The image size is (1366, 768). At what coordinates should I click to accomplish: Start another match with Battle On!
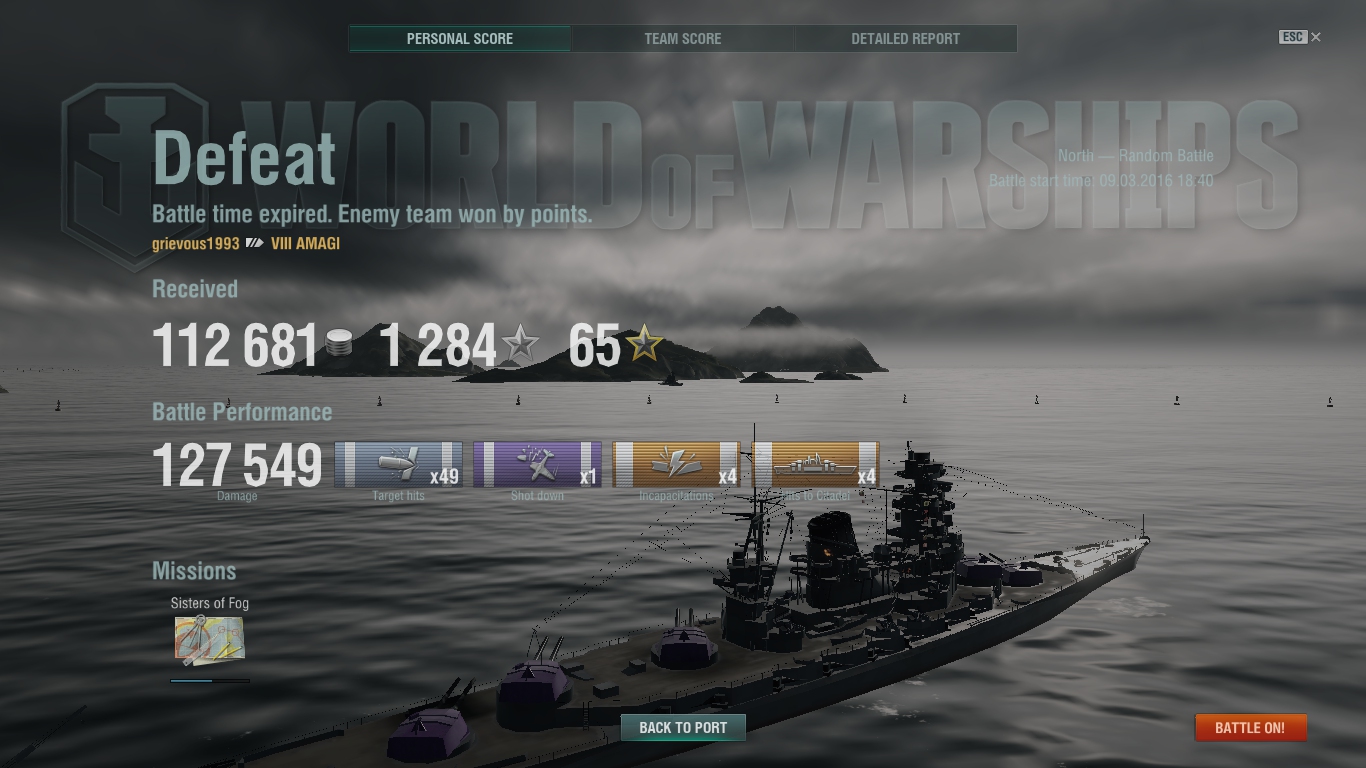click(x=1250, y=727)
